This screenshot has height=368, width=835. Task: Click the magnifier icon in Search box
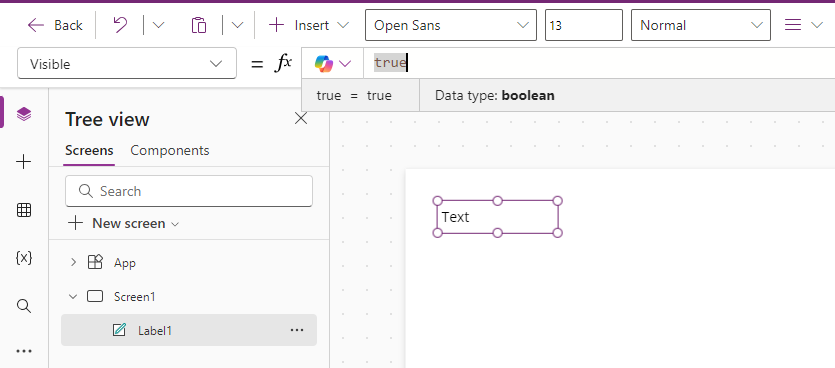[x=86, y=191]
